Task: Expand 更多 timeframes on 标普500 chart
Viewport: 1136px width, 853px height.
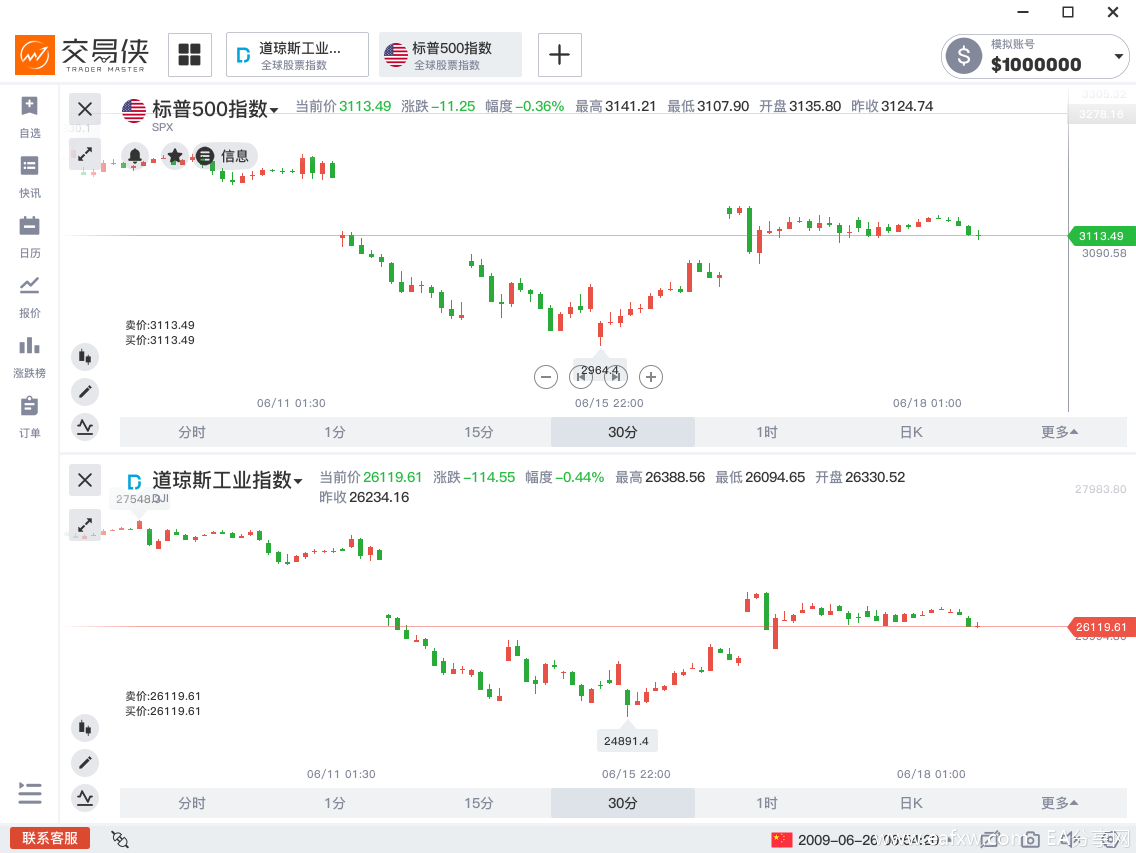Action: (x=1059, y=432)
